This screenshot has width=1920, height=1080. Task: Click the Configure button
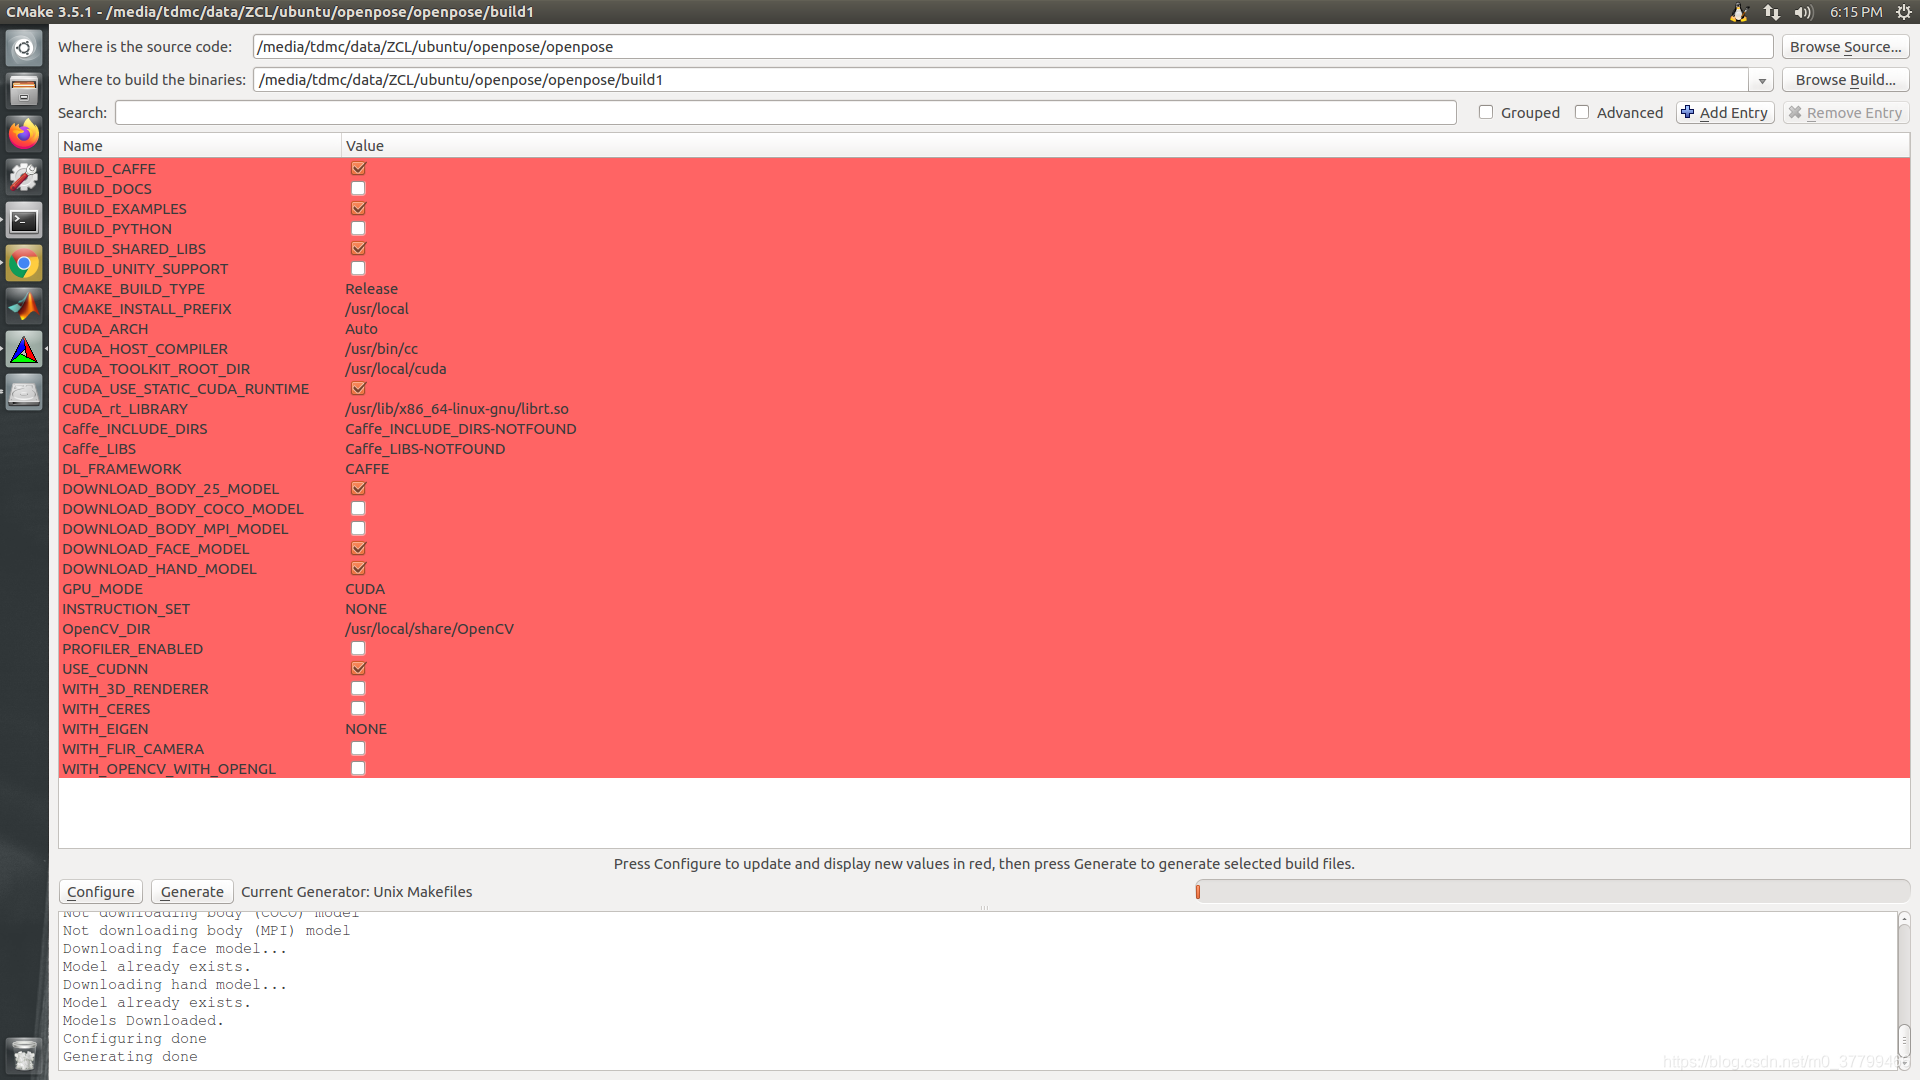tap(101, 892)
